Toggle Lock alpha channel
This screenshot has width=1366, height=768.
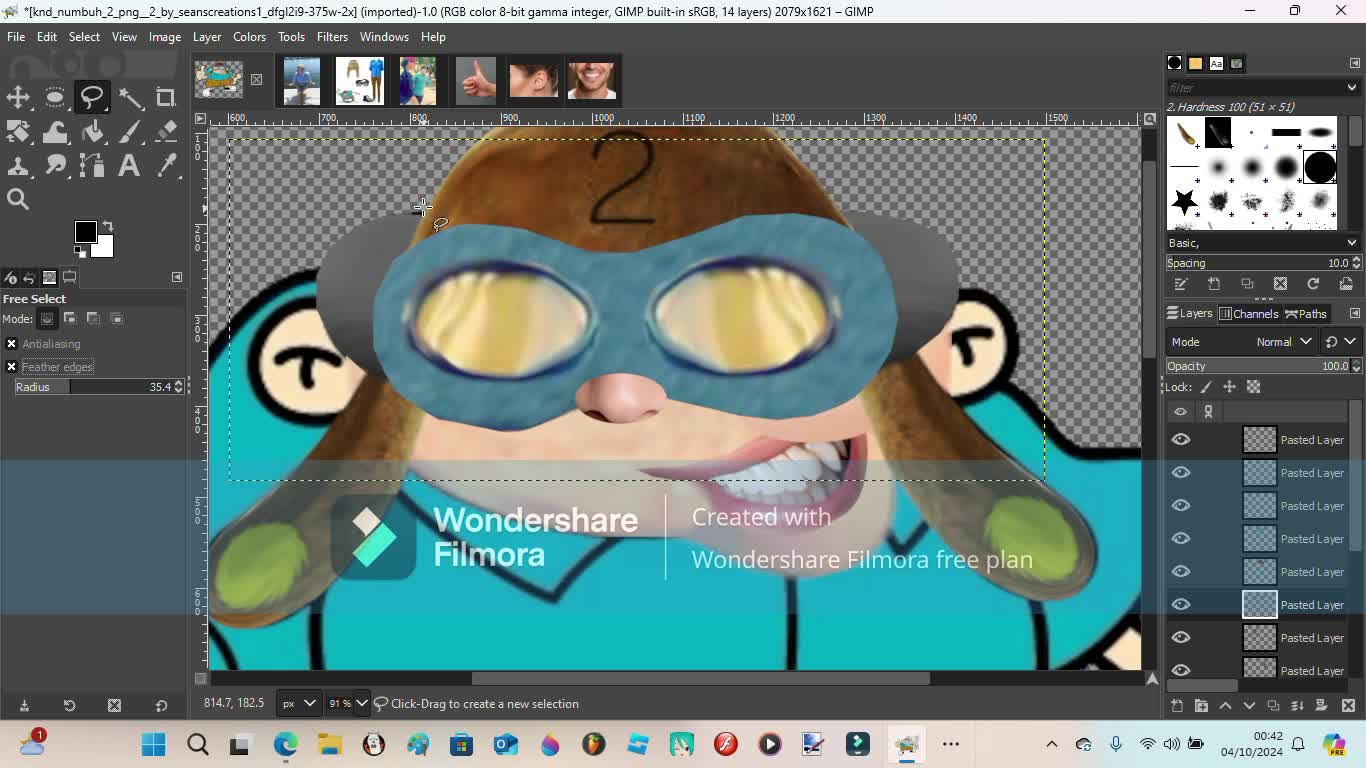[1253, 387]
